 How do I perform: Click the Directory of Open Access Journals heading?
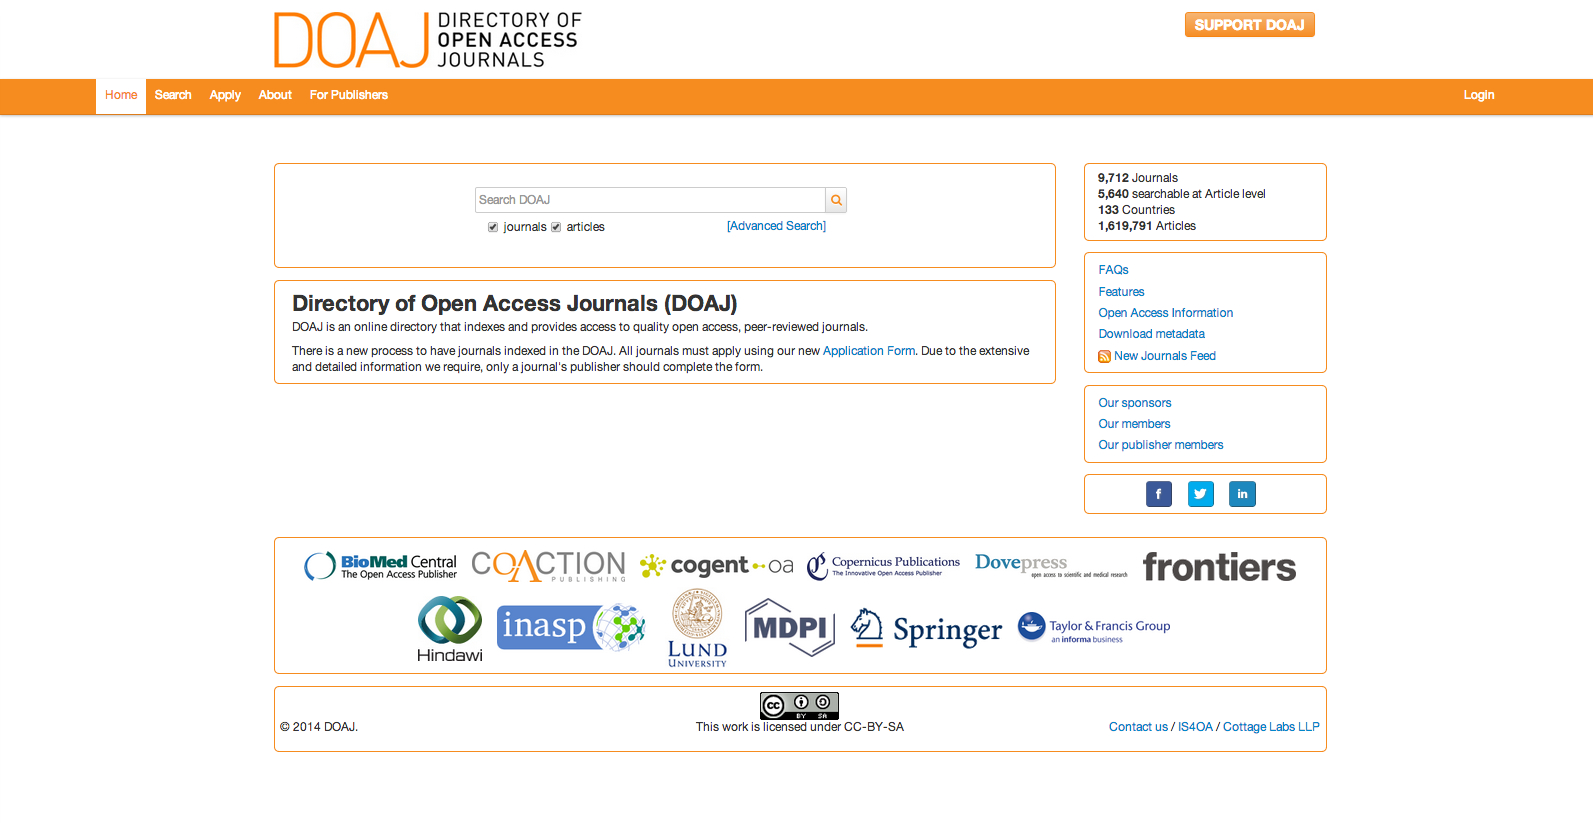(515, 304)
